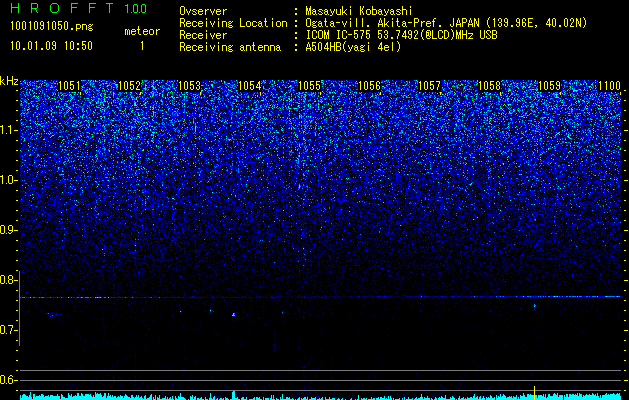Click the bright meteor echo near 1054
Viewport: 629px width, 400px height.
(x=233, y=315)
